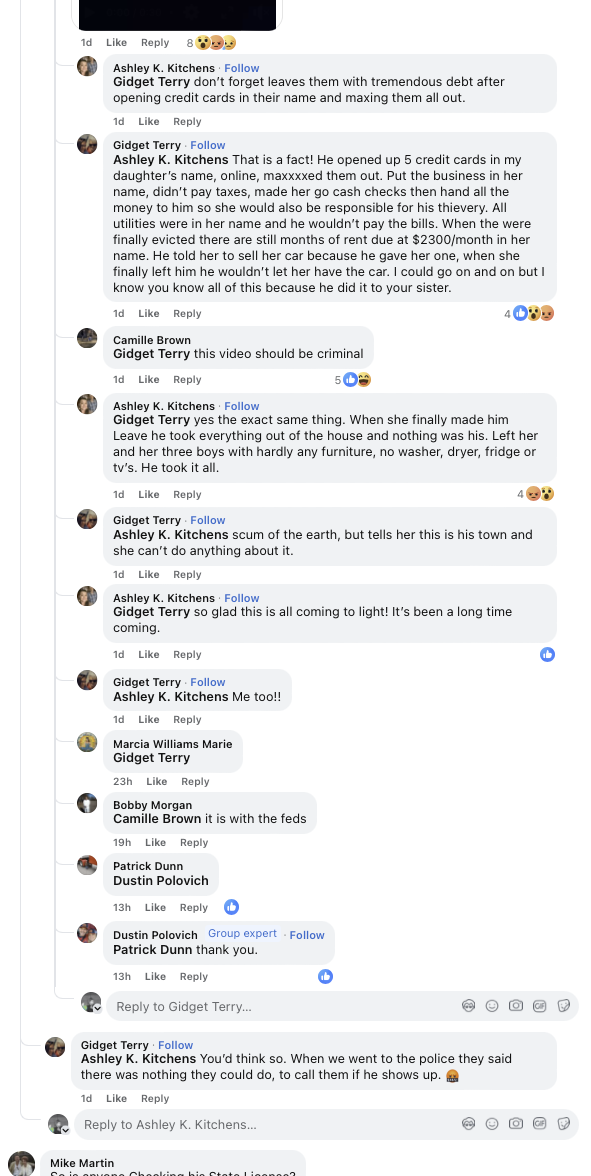
Task: Open Group expert badge on Dustin Polovich
Action: pyautogui.click(x=242, y=934)
